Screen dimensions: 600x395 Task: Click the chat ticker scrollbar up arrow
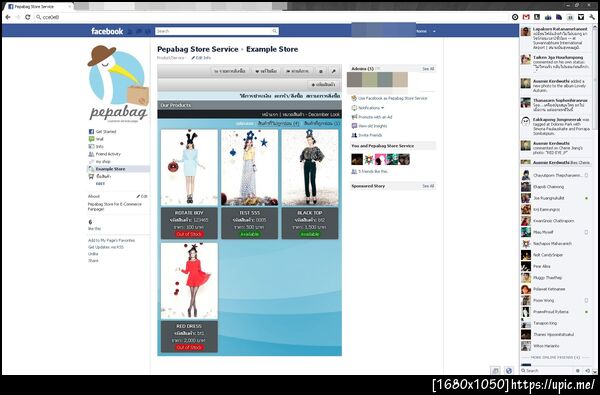[595, 27]
